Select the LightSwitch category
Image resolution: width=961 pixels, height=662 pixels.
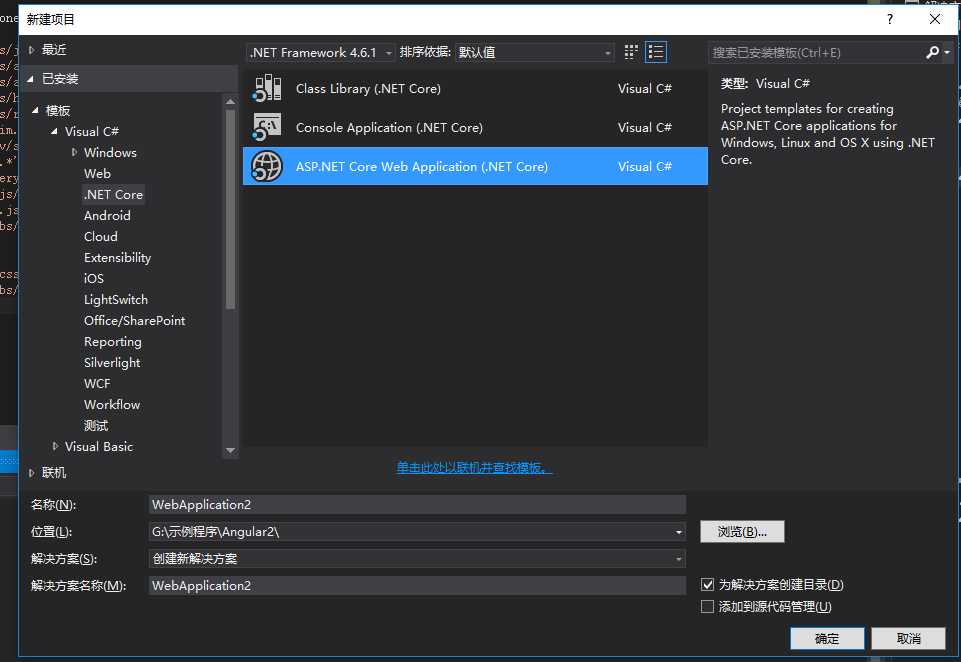coord(116,299)
